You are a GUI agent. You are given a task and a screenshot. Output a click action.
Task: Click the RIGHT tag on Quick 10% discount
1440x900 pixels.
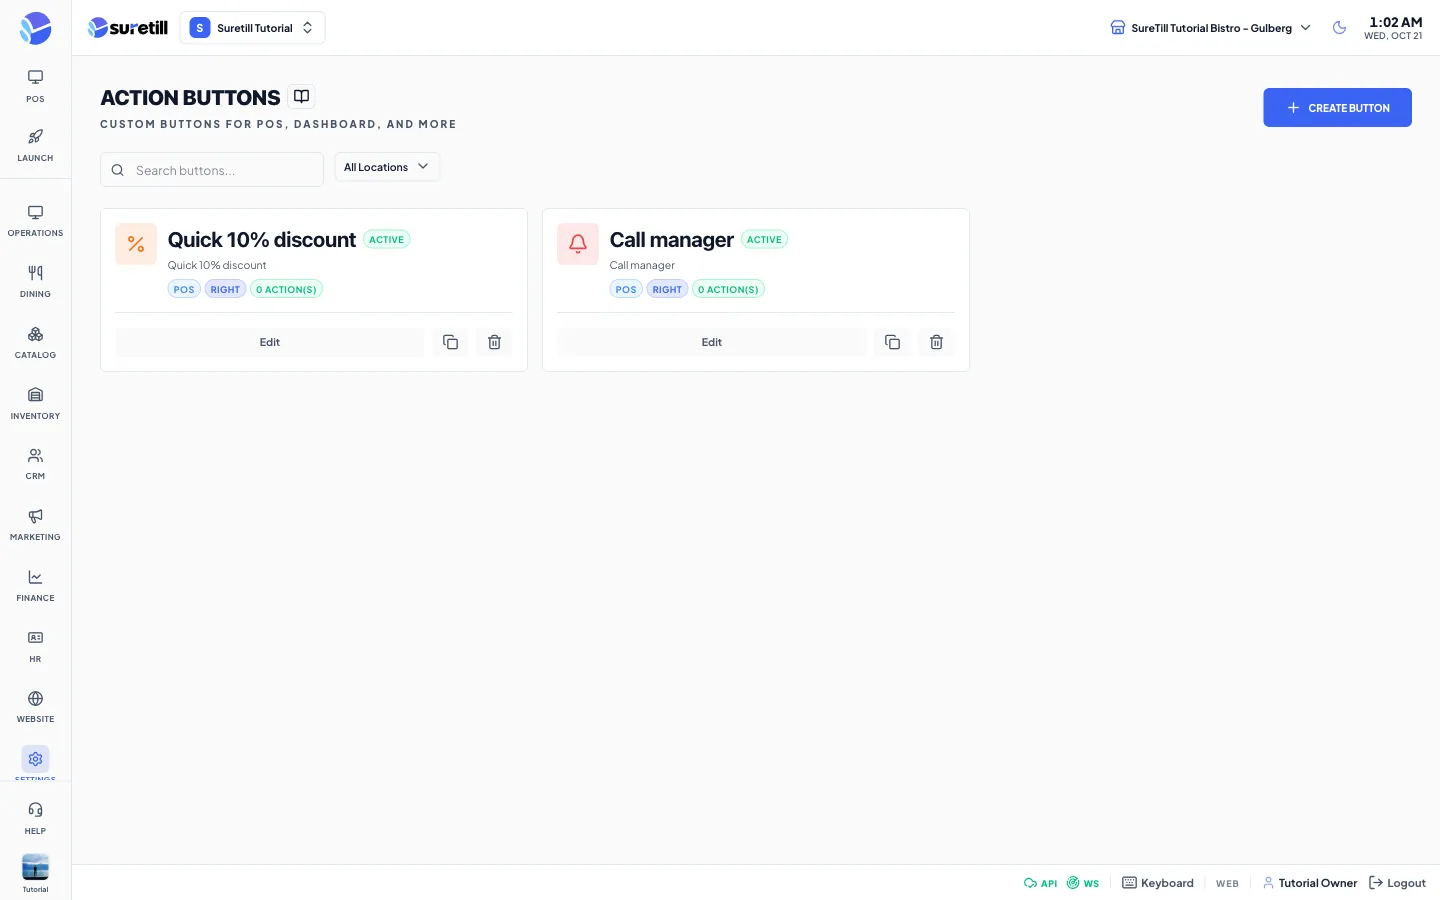(x=225, y=290)
